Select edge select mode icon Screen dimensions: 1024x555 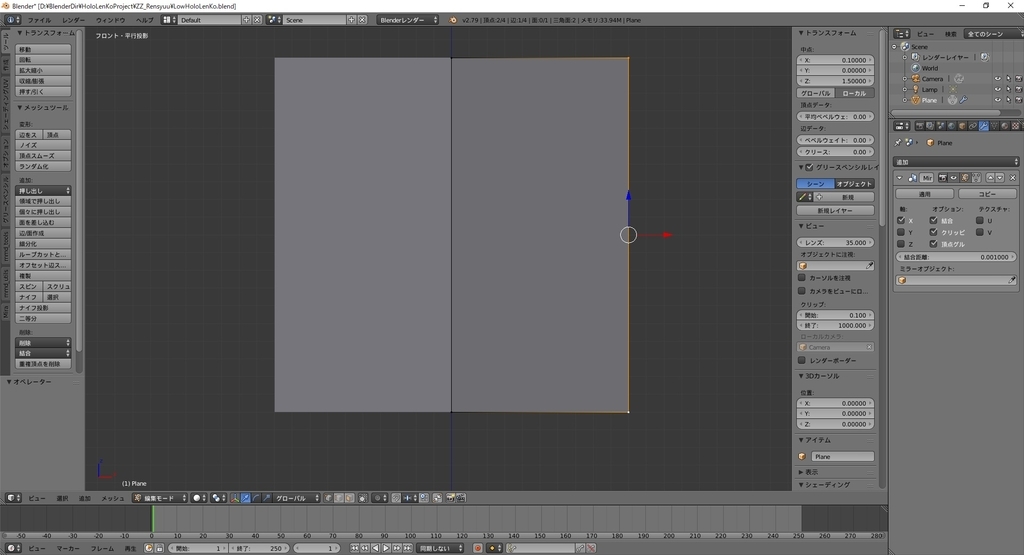(339, 498)
